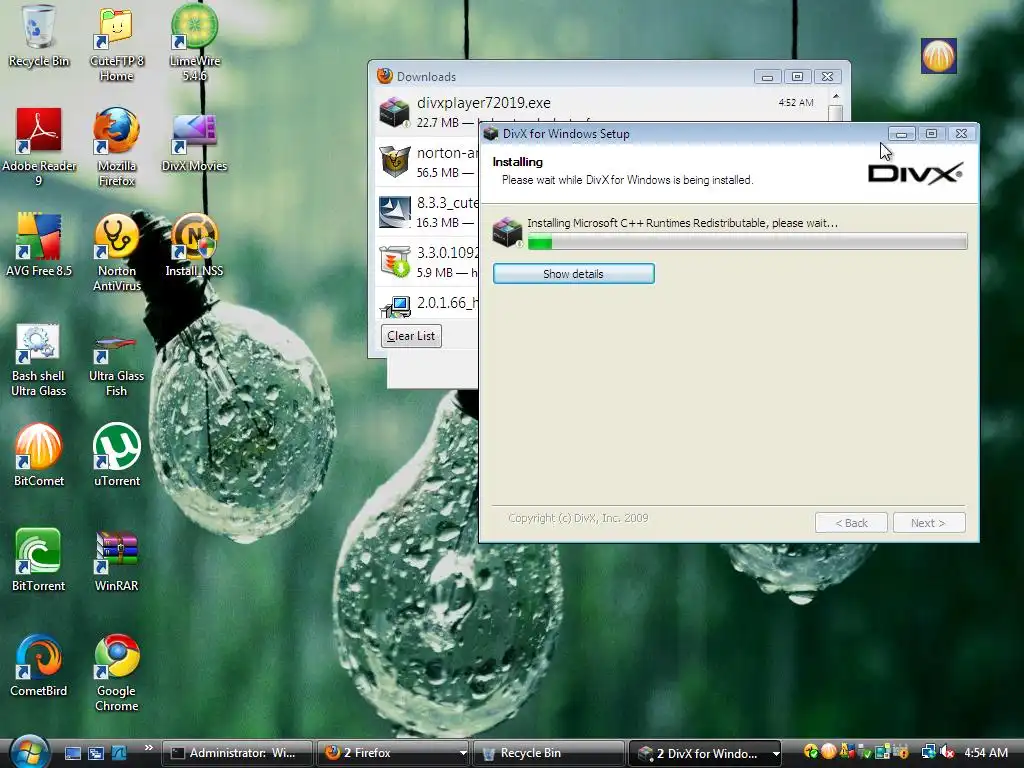The image size is (1024, 768).
Task: Launch the AVG Free 8.5 shortcut
Action: (x=39, y=245)
